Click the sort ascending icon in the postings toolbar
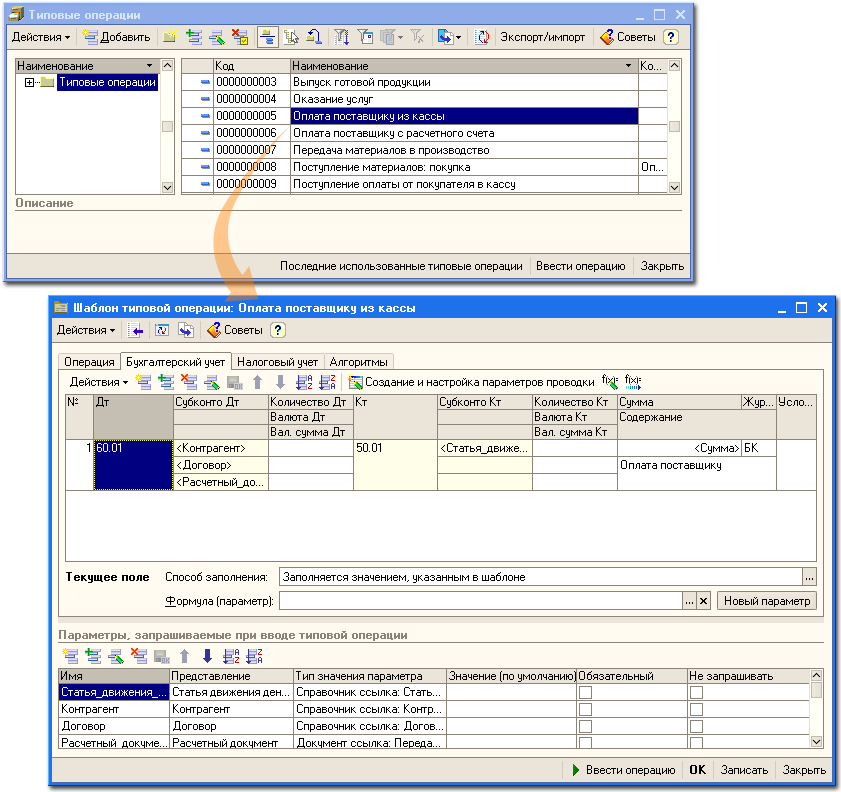 304,382
